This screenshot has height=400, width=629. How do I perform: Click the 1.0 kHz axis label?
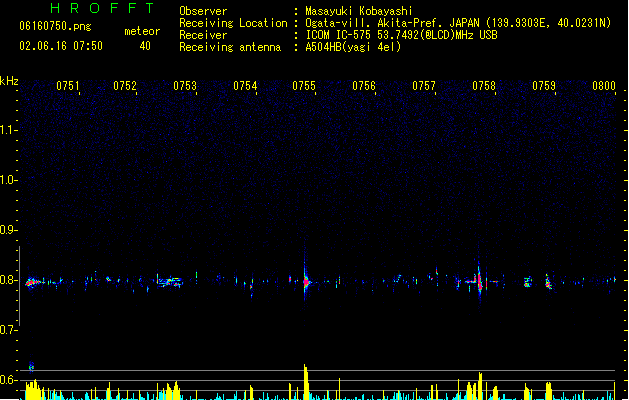point(8,179)
